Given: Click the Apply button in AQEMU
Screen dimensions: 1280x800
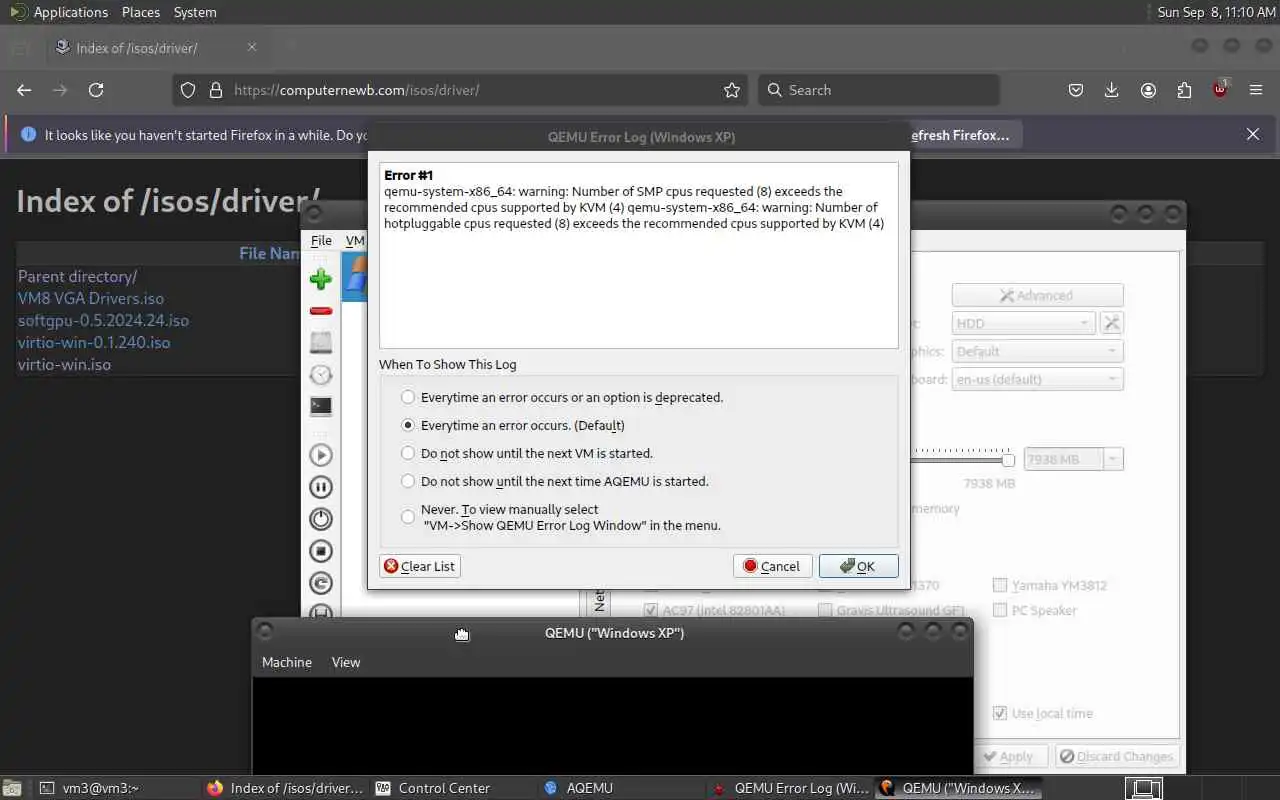Looking at the screenshot, I should (1008, 757).
